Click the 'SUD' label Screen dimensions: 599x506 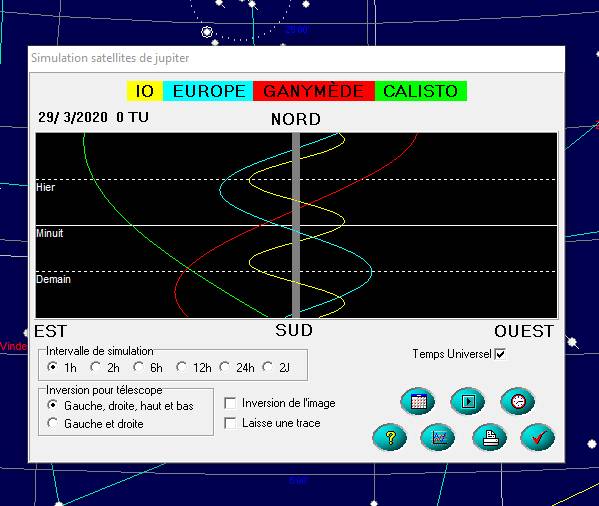pos(294,330)
